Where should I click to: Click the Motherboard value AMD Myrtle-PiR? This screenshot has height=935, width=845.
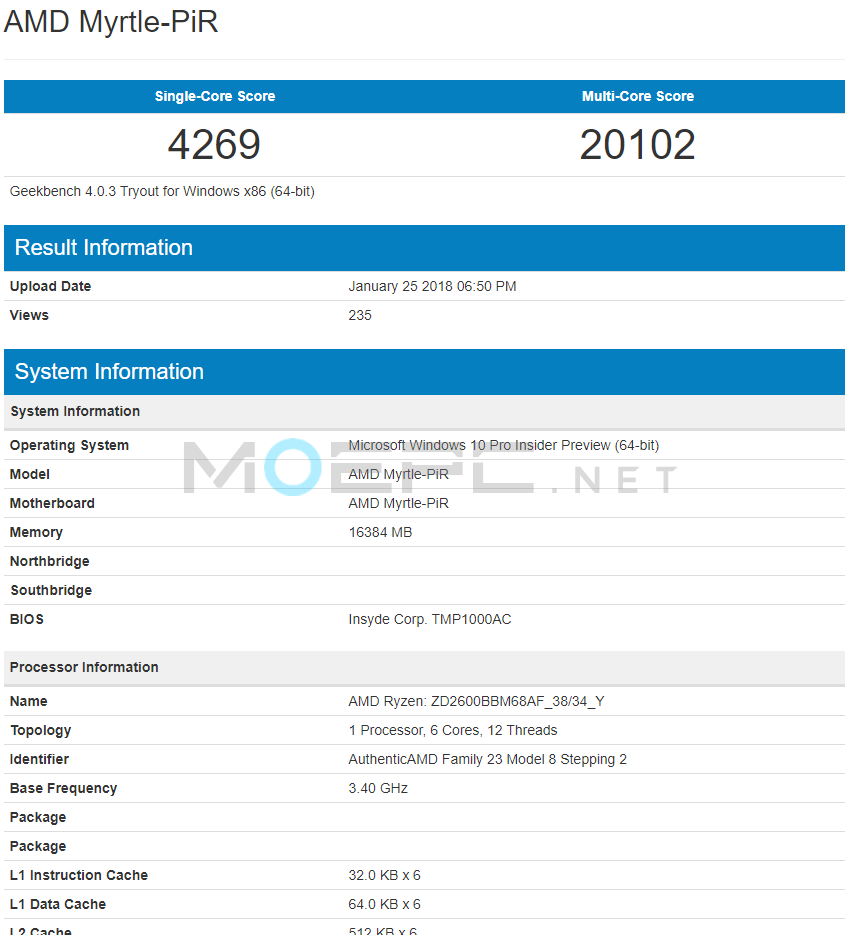pos(398,503)
